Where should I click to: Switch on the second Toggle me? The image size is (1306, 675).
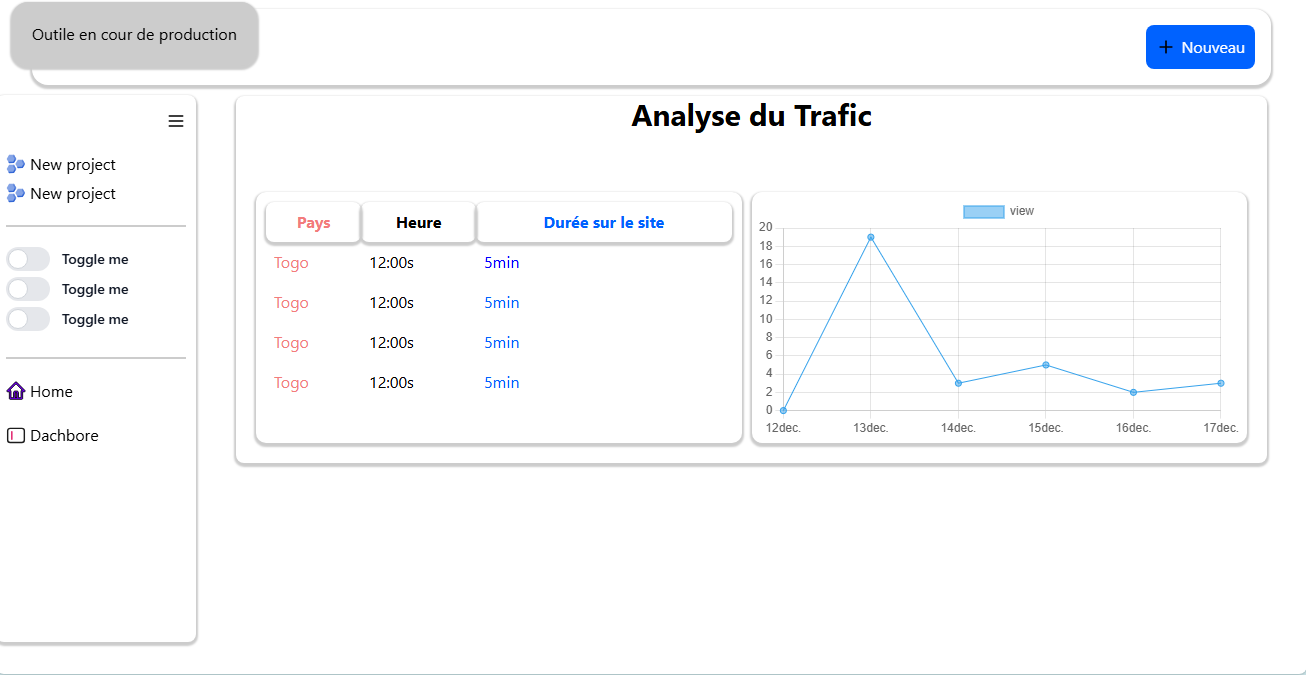(x=28, y=289)
